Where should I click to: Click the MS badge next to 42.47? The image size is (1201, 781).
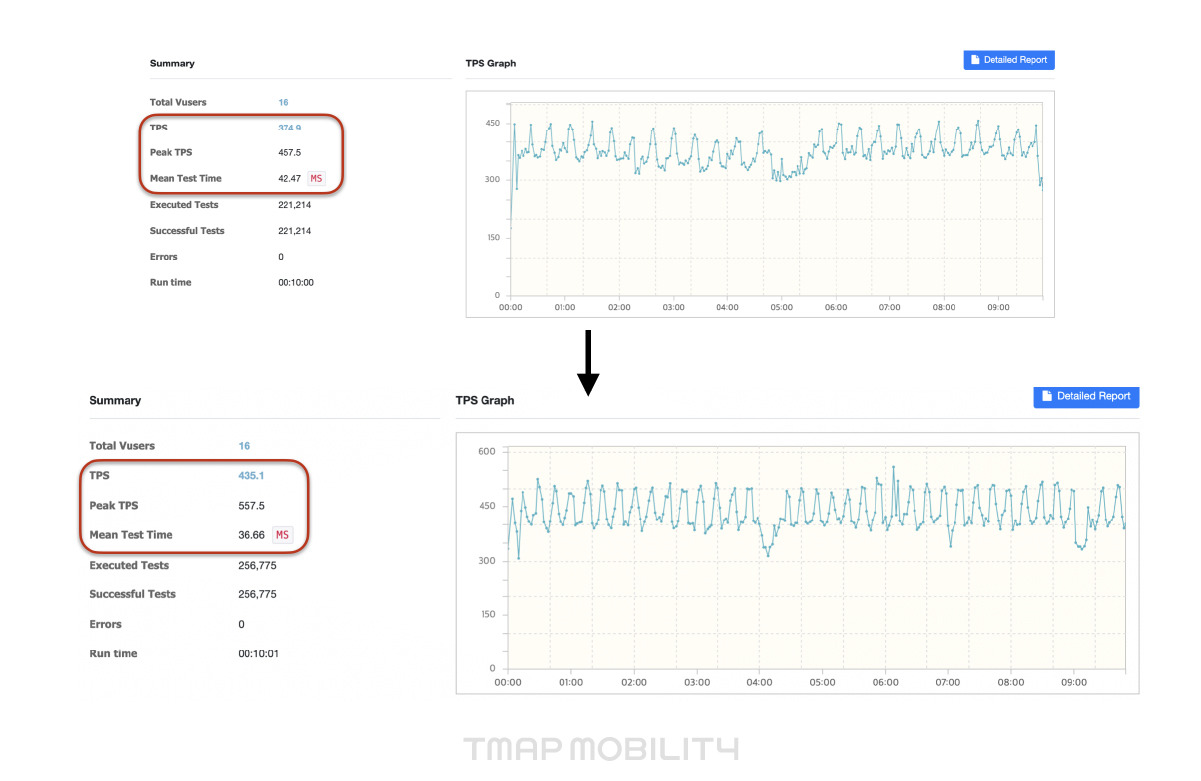(x=316, y=178)
